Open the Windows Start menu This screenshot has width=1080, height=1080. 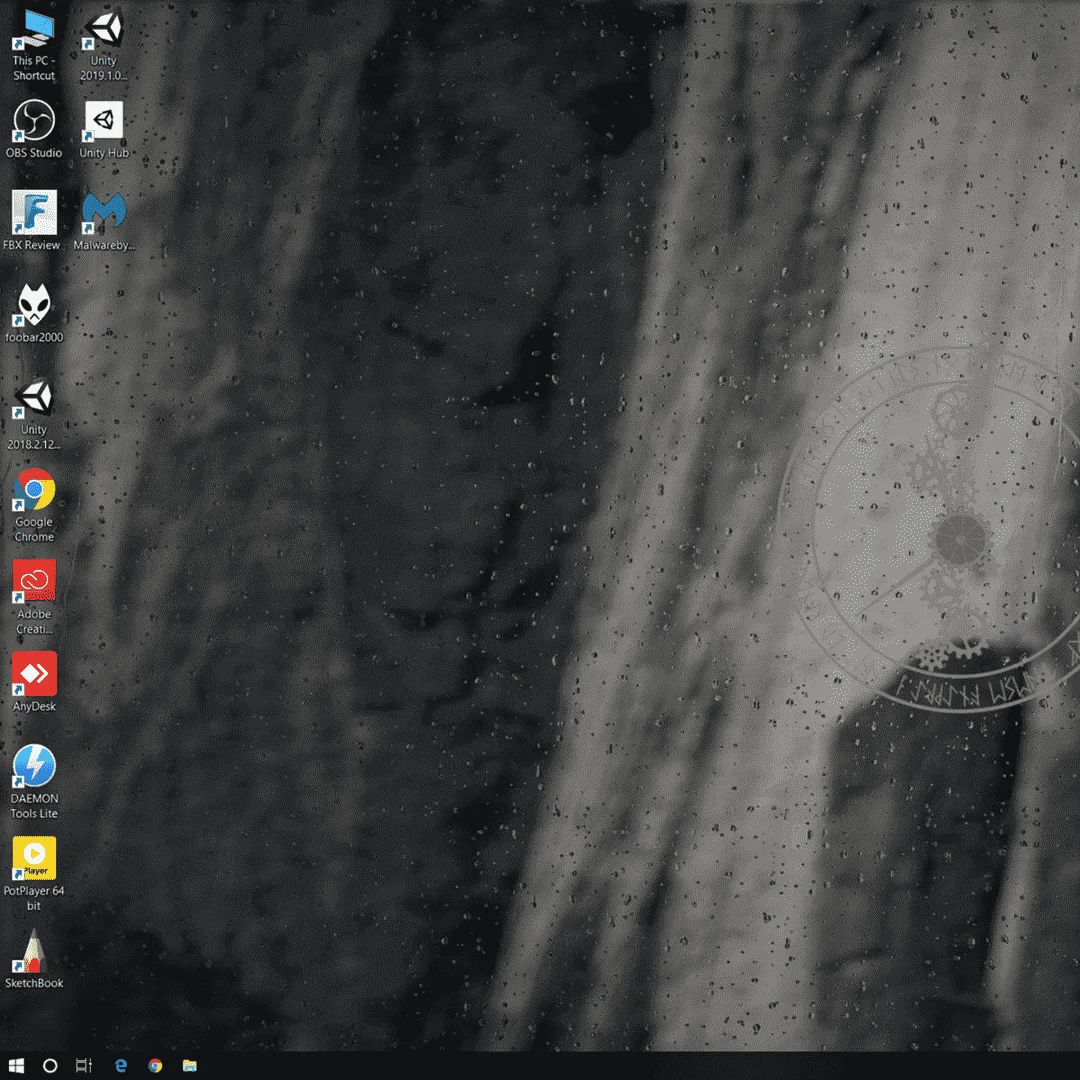coord(16,1066)
